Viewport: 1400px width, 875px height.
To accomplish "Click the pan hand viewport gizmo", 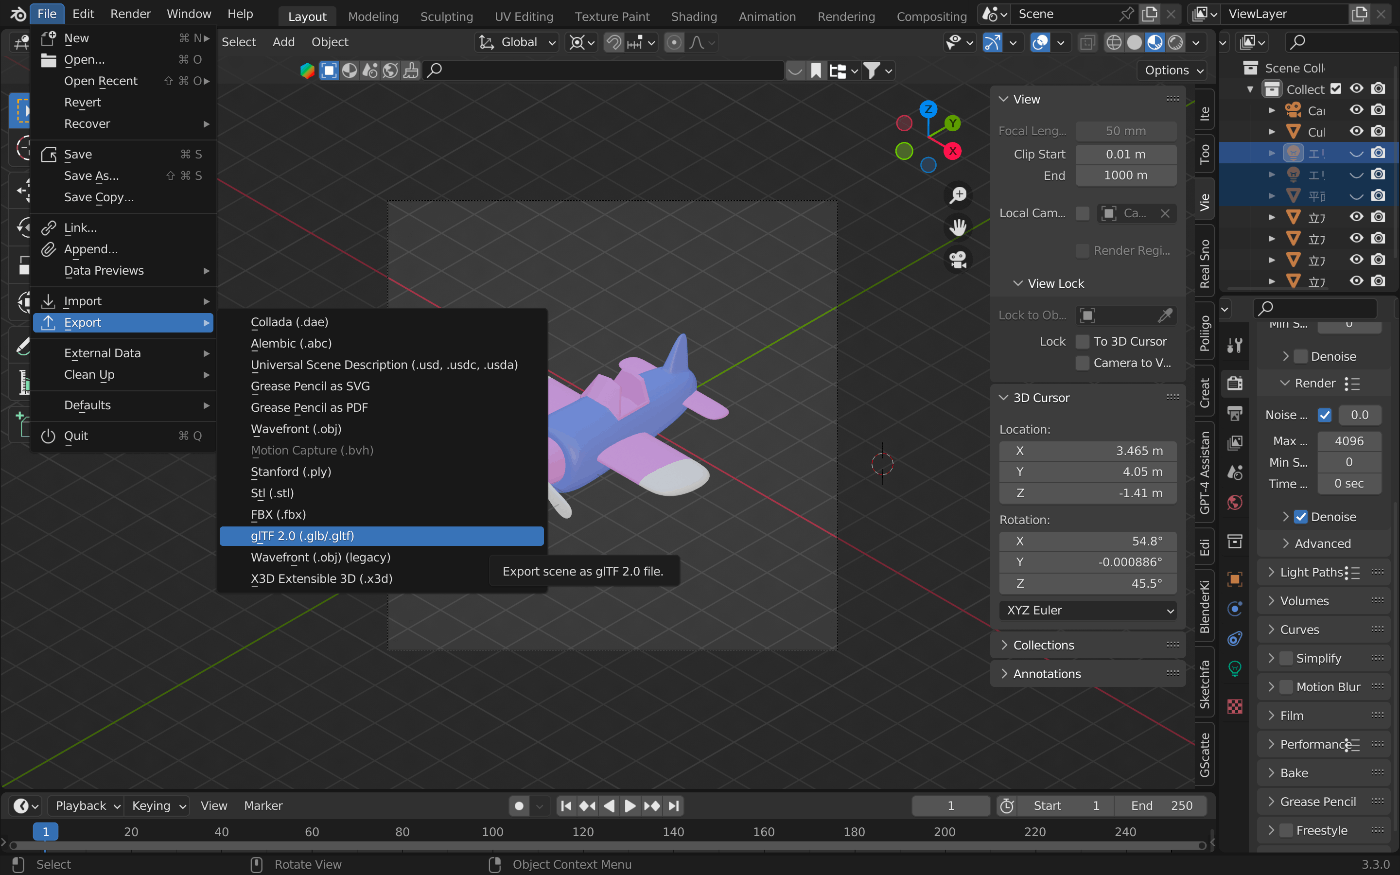I will (958, 227).
